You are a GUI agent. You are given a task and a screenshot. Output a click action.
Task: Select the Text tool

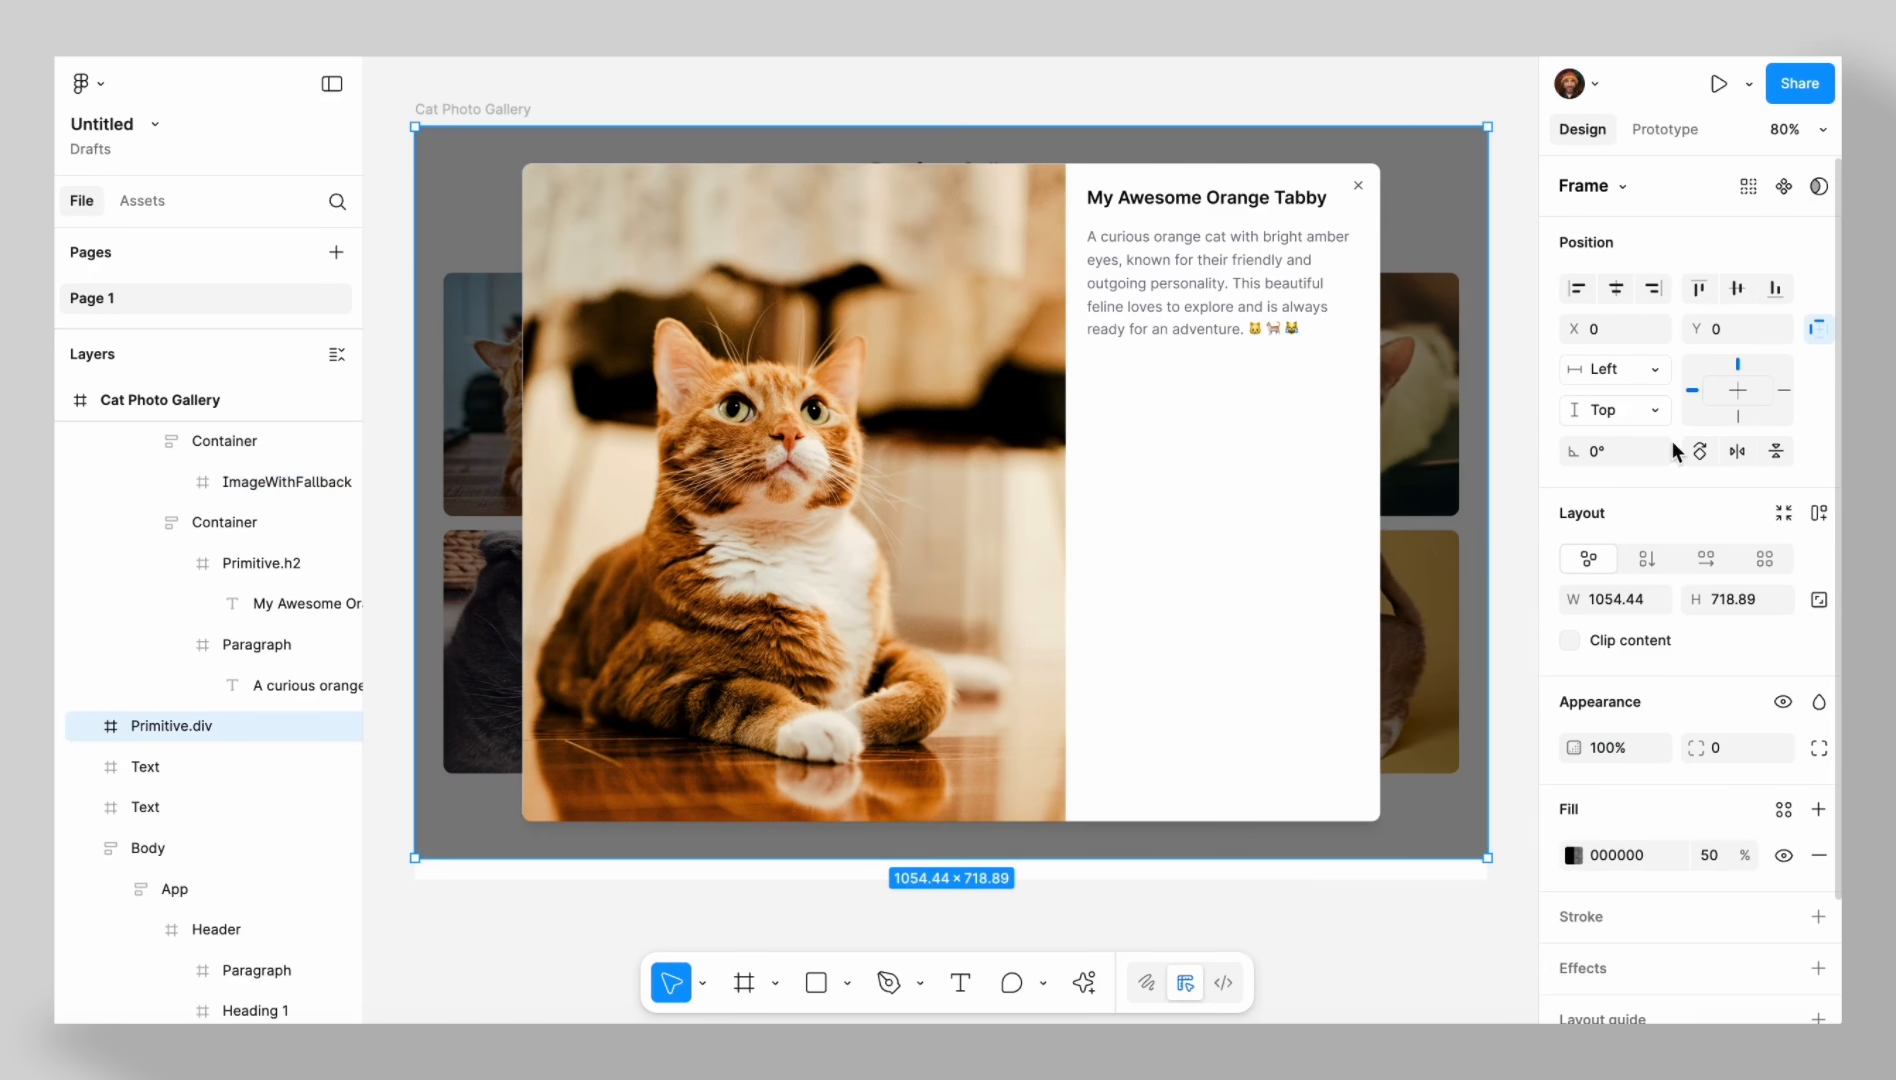(x=960, y=983)
